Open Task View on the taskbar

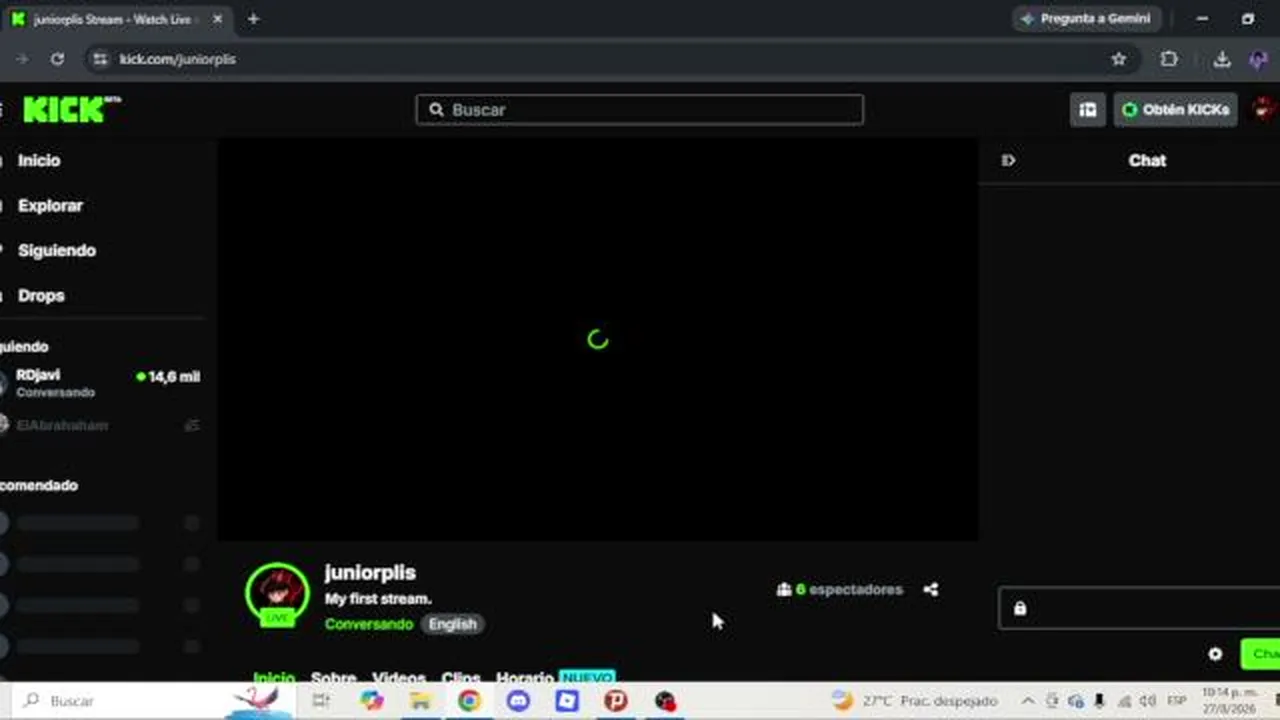tap(321, 701)
